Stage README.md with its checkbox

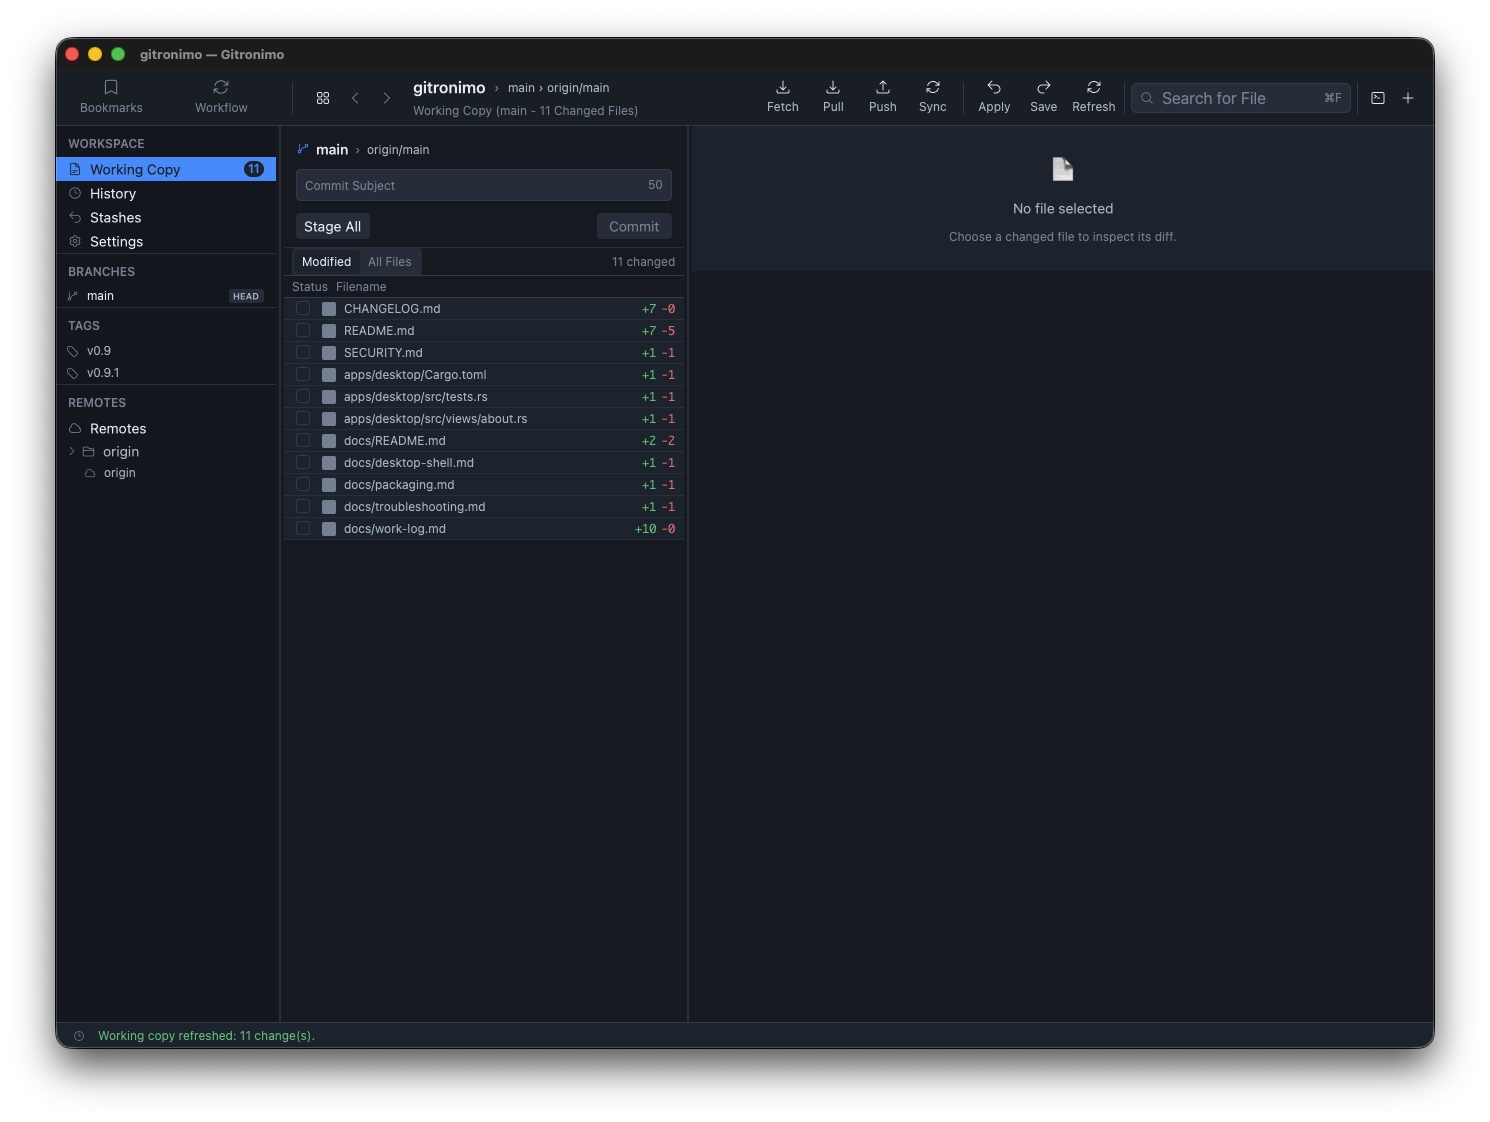(x=303, y=331)
